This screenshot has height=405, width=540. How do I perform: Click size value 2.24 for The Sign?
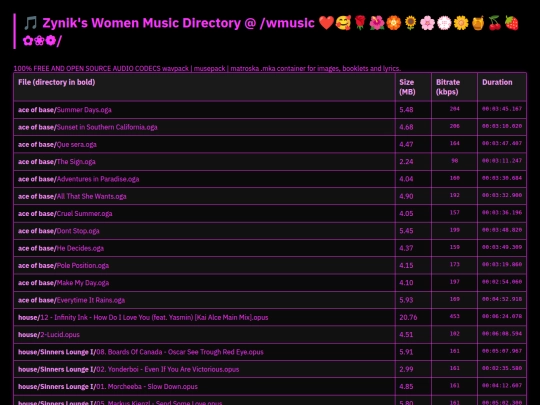click(406, 162)
